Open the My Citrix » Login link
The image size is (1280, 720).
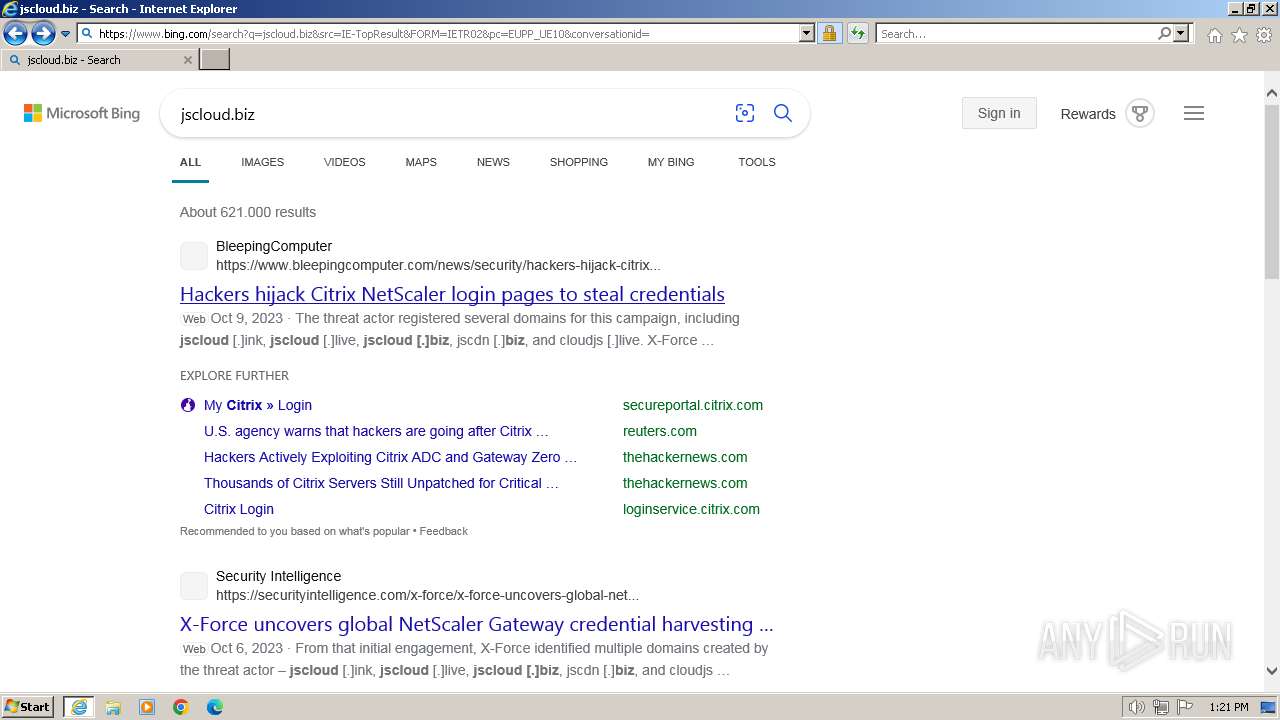pos(258,405)
